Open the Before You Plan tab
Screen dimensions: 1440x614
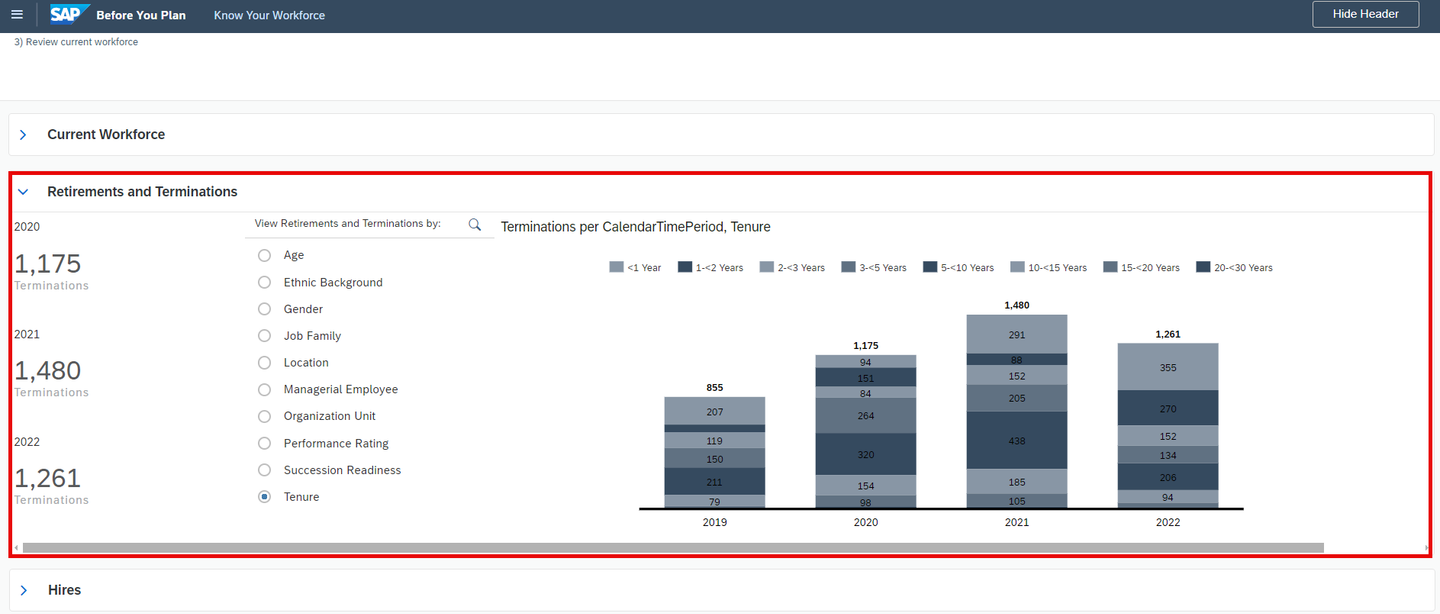tap(141, 15)
